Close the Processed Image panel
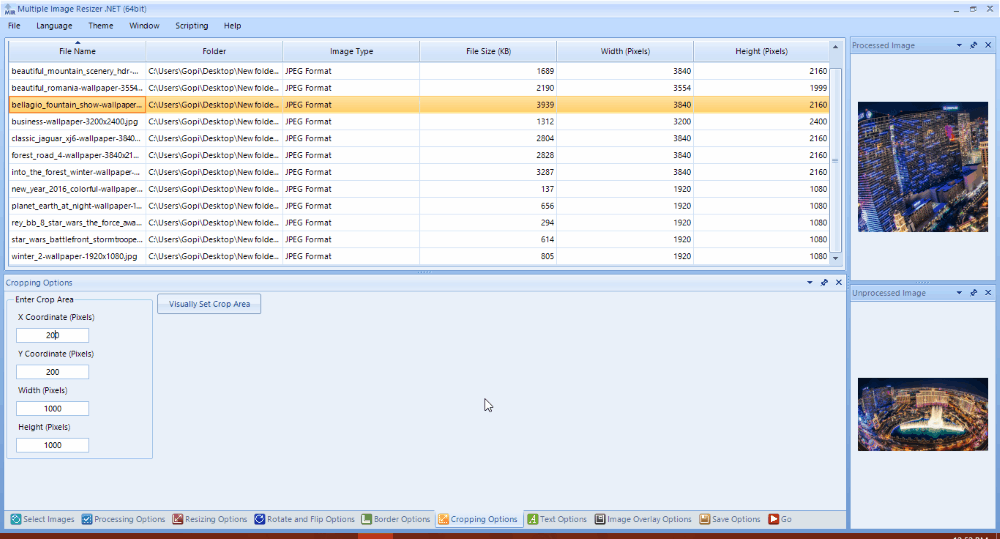Screen dimensions: 1000x539 [x=988, y=45]
